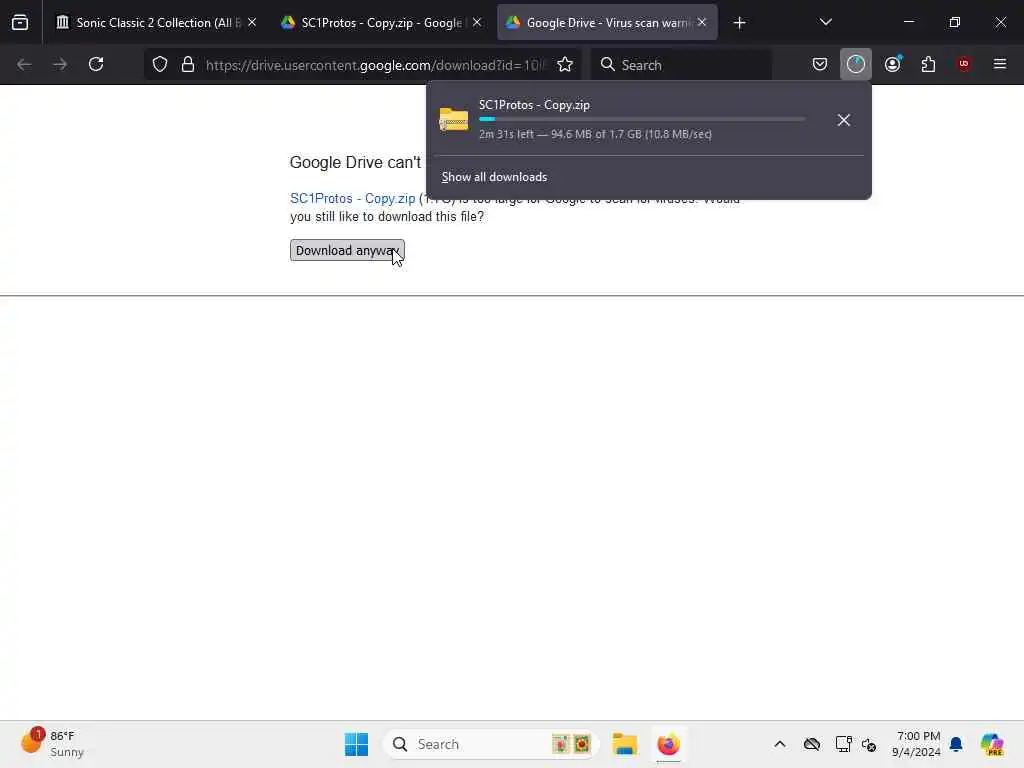Open Firefox account icon
Screen dimensions: 1024x768
(893, 64)
